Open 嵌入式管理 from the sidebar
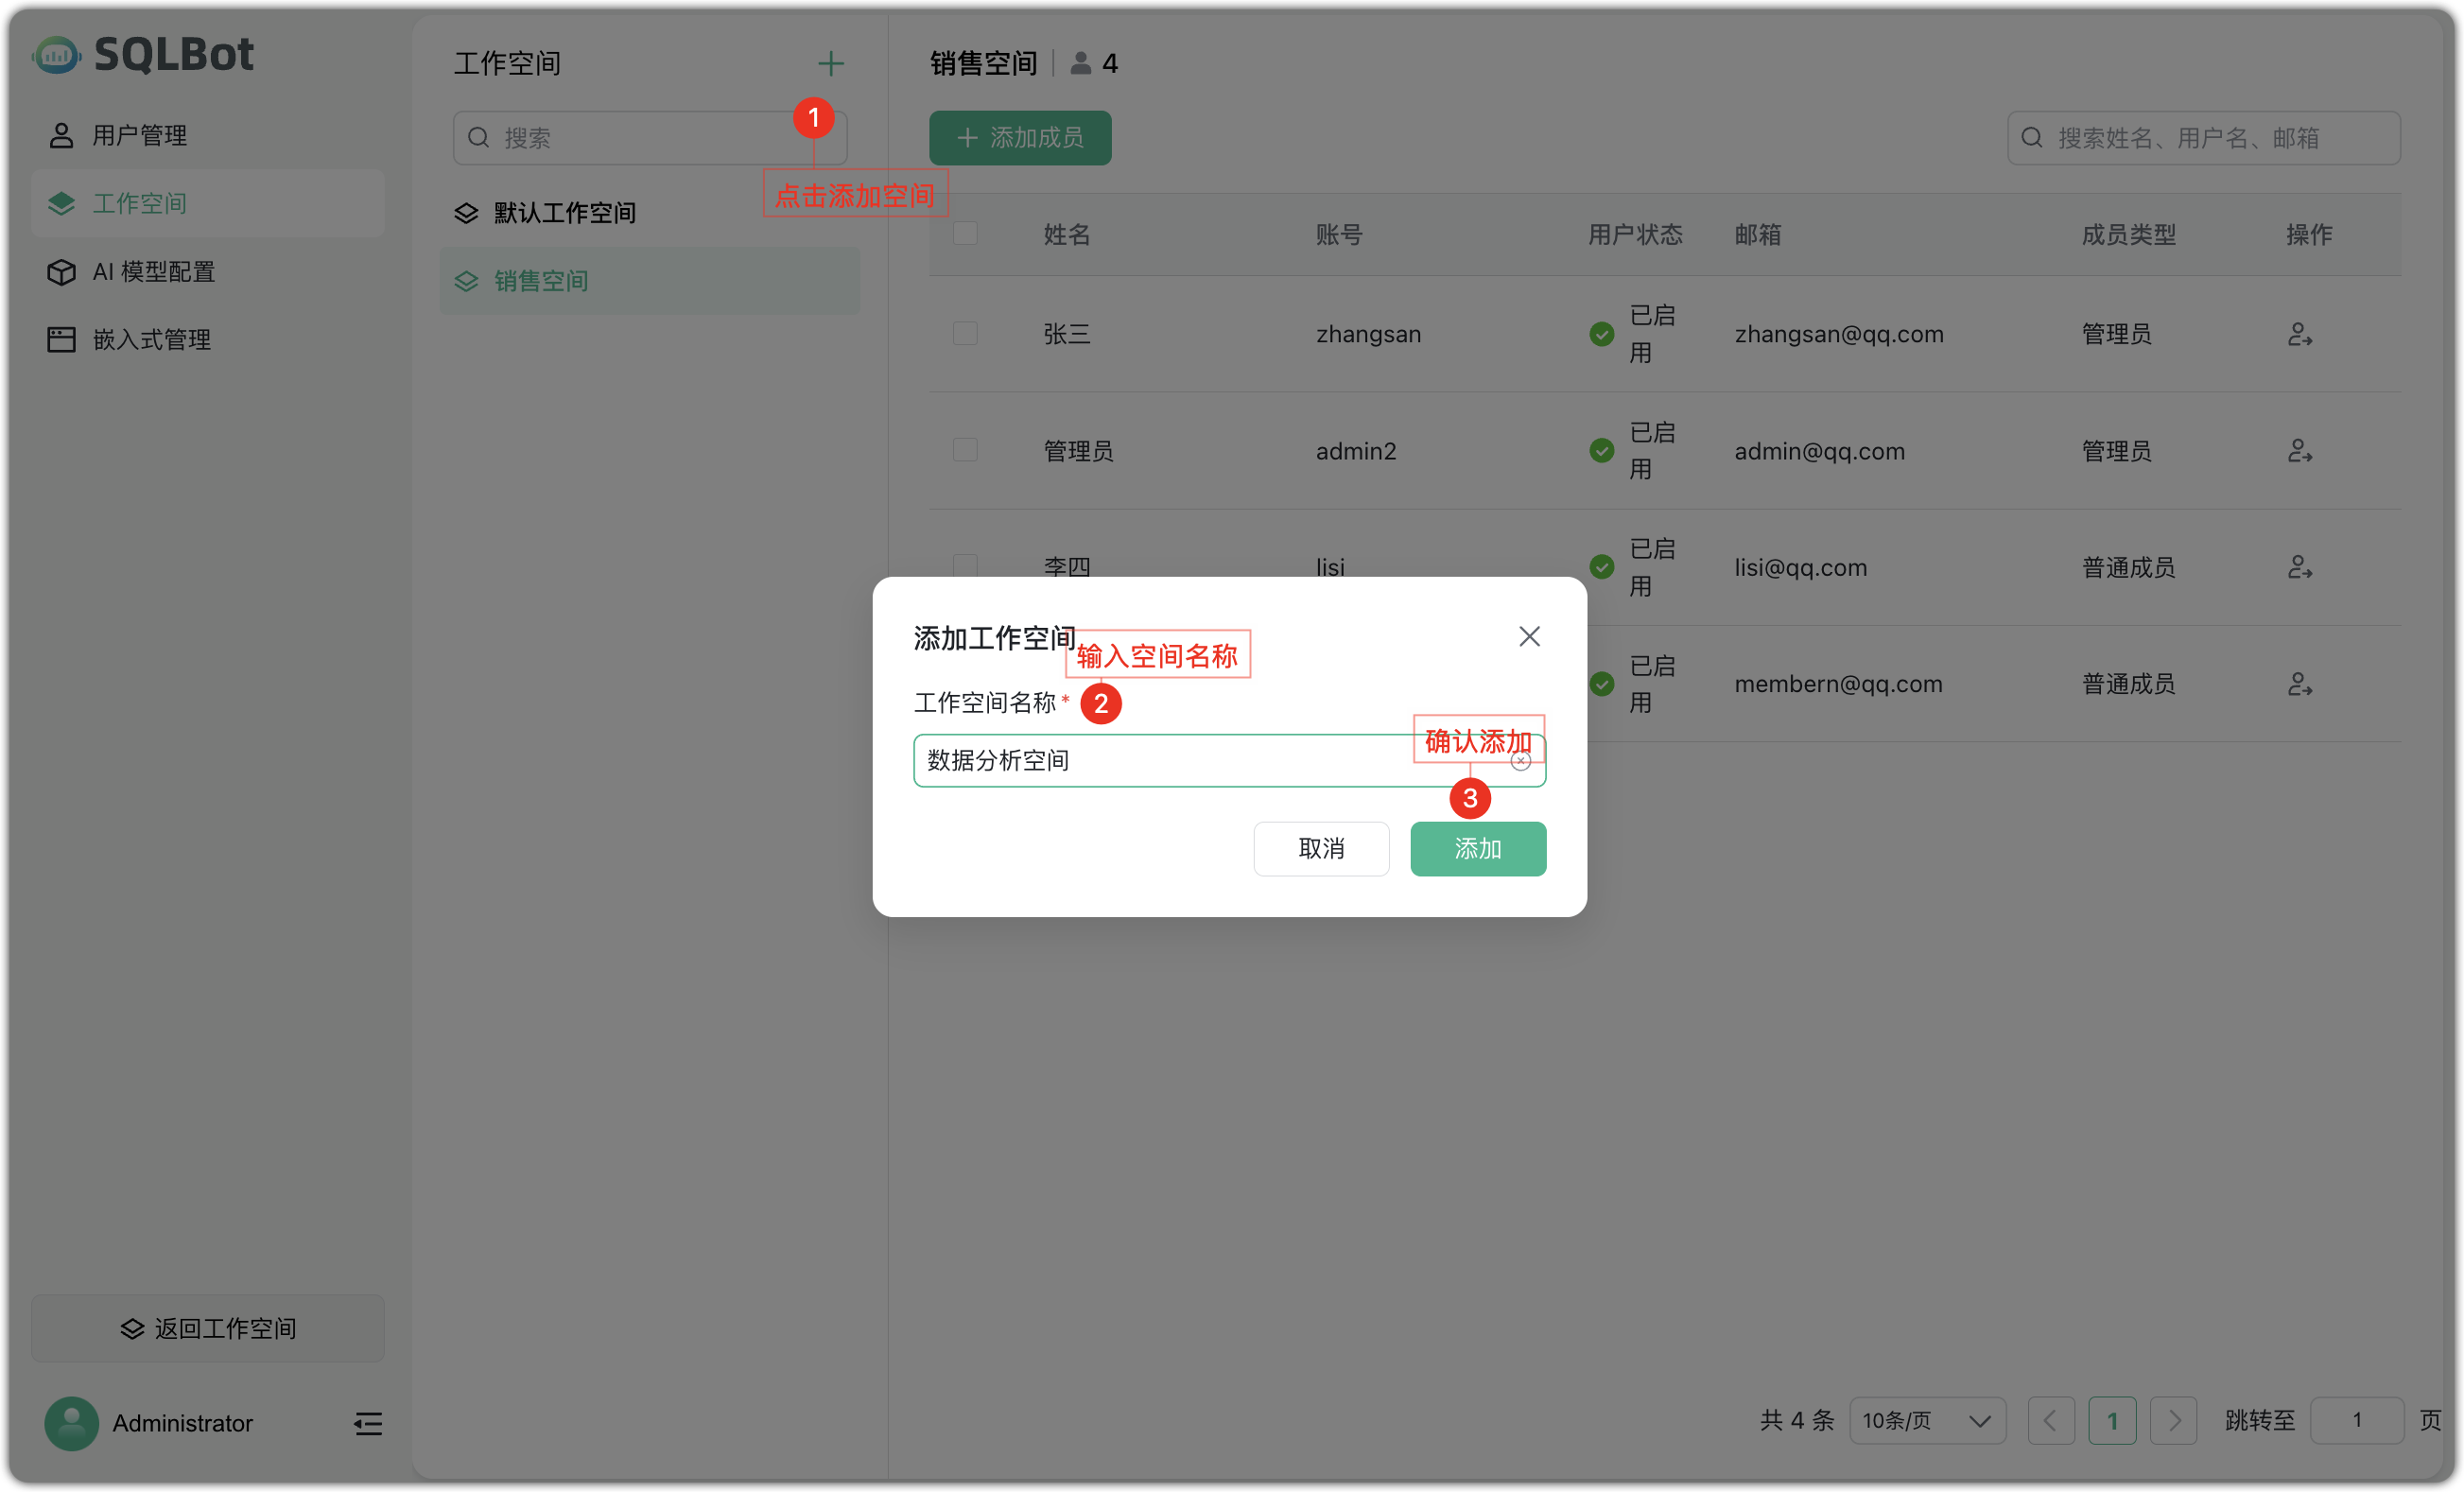 point(61,339)
